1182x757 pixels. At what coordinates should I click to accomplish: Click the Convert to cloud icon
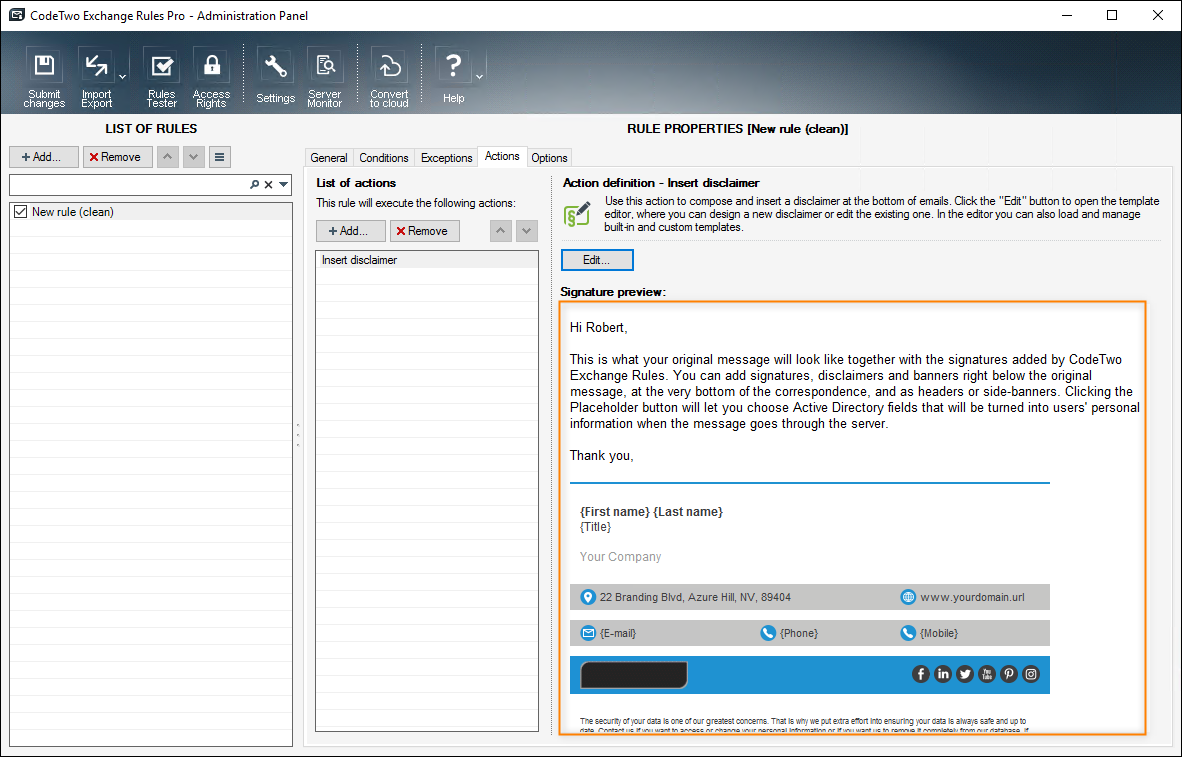tap(389, 78)
